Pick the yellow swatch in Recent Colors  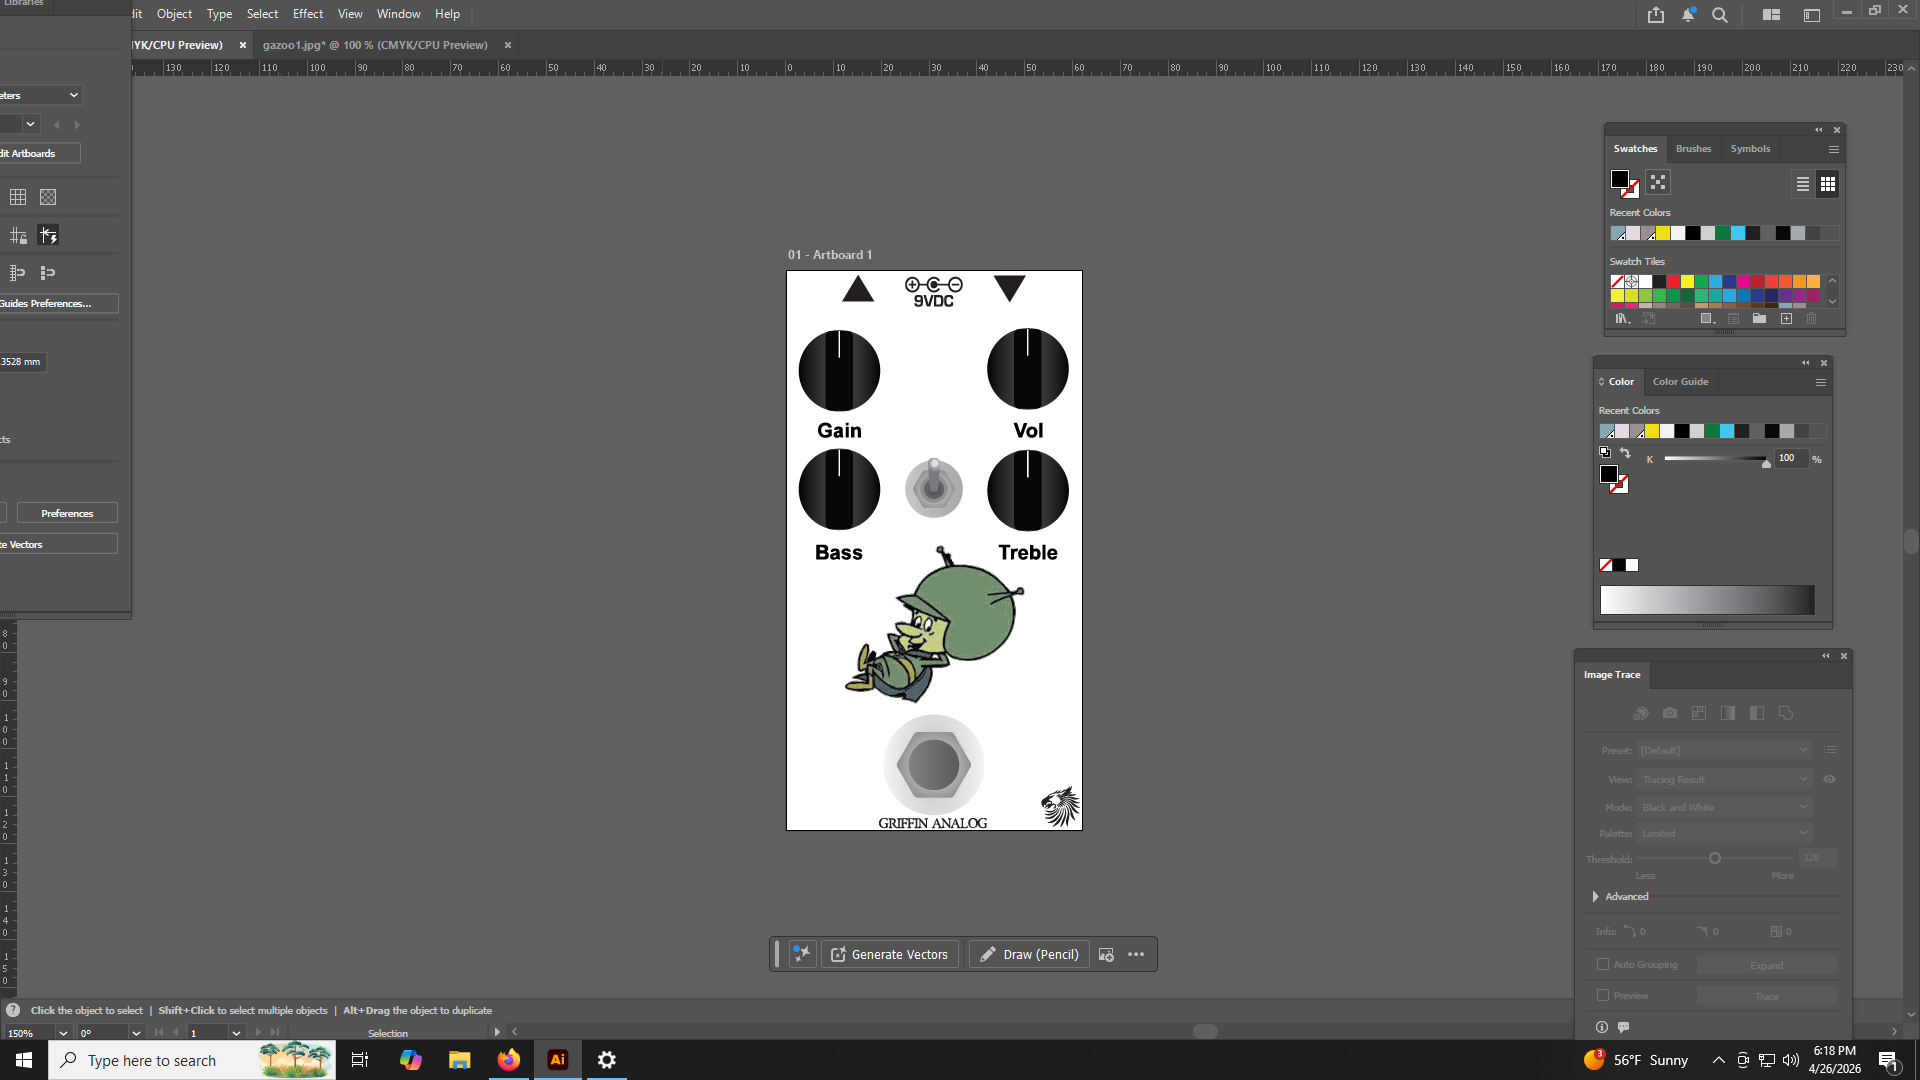[1663, 233]
